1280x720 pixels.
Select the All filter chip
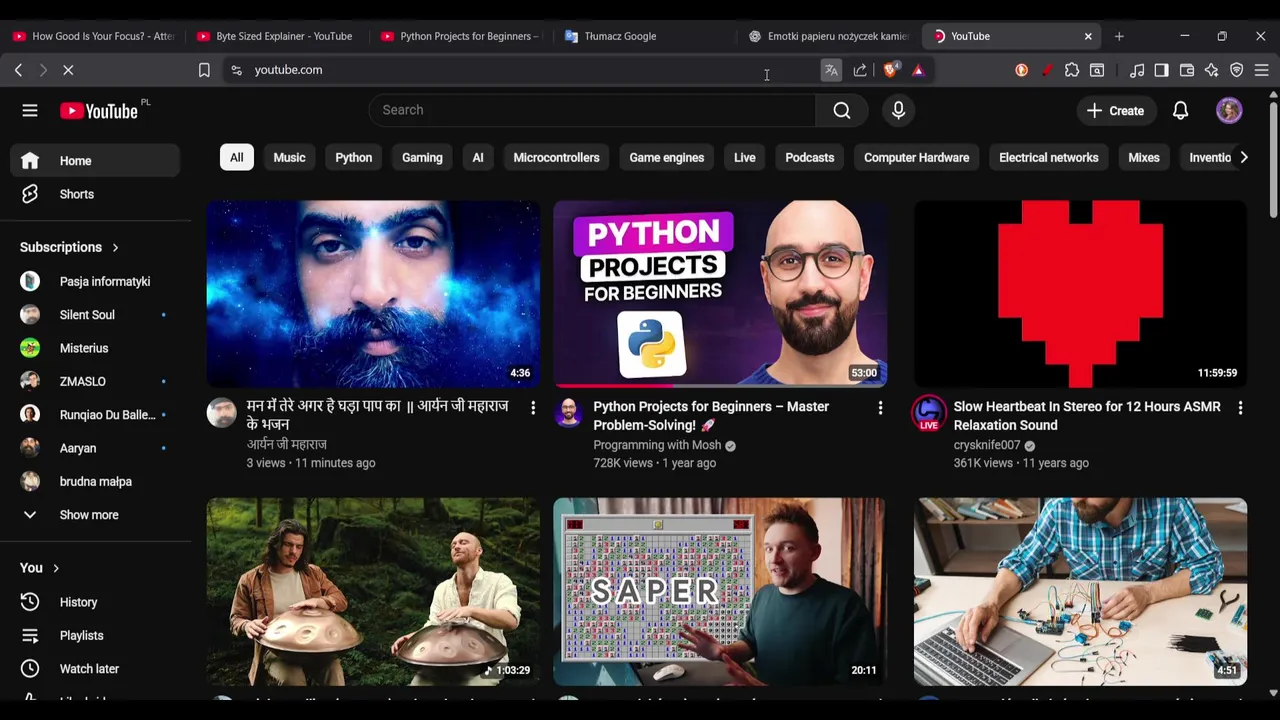(236, 157)
